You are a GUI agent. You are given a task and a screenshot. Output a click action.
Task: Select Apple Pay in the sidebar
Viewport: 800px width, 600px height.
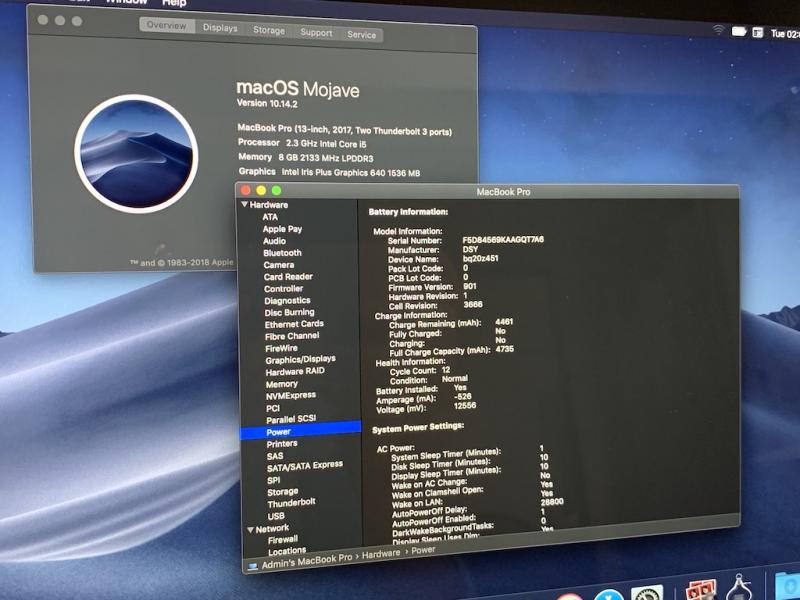(x=282, y=229)
